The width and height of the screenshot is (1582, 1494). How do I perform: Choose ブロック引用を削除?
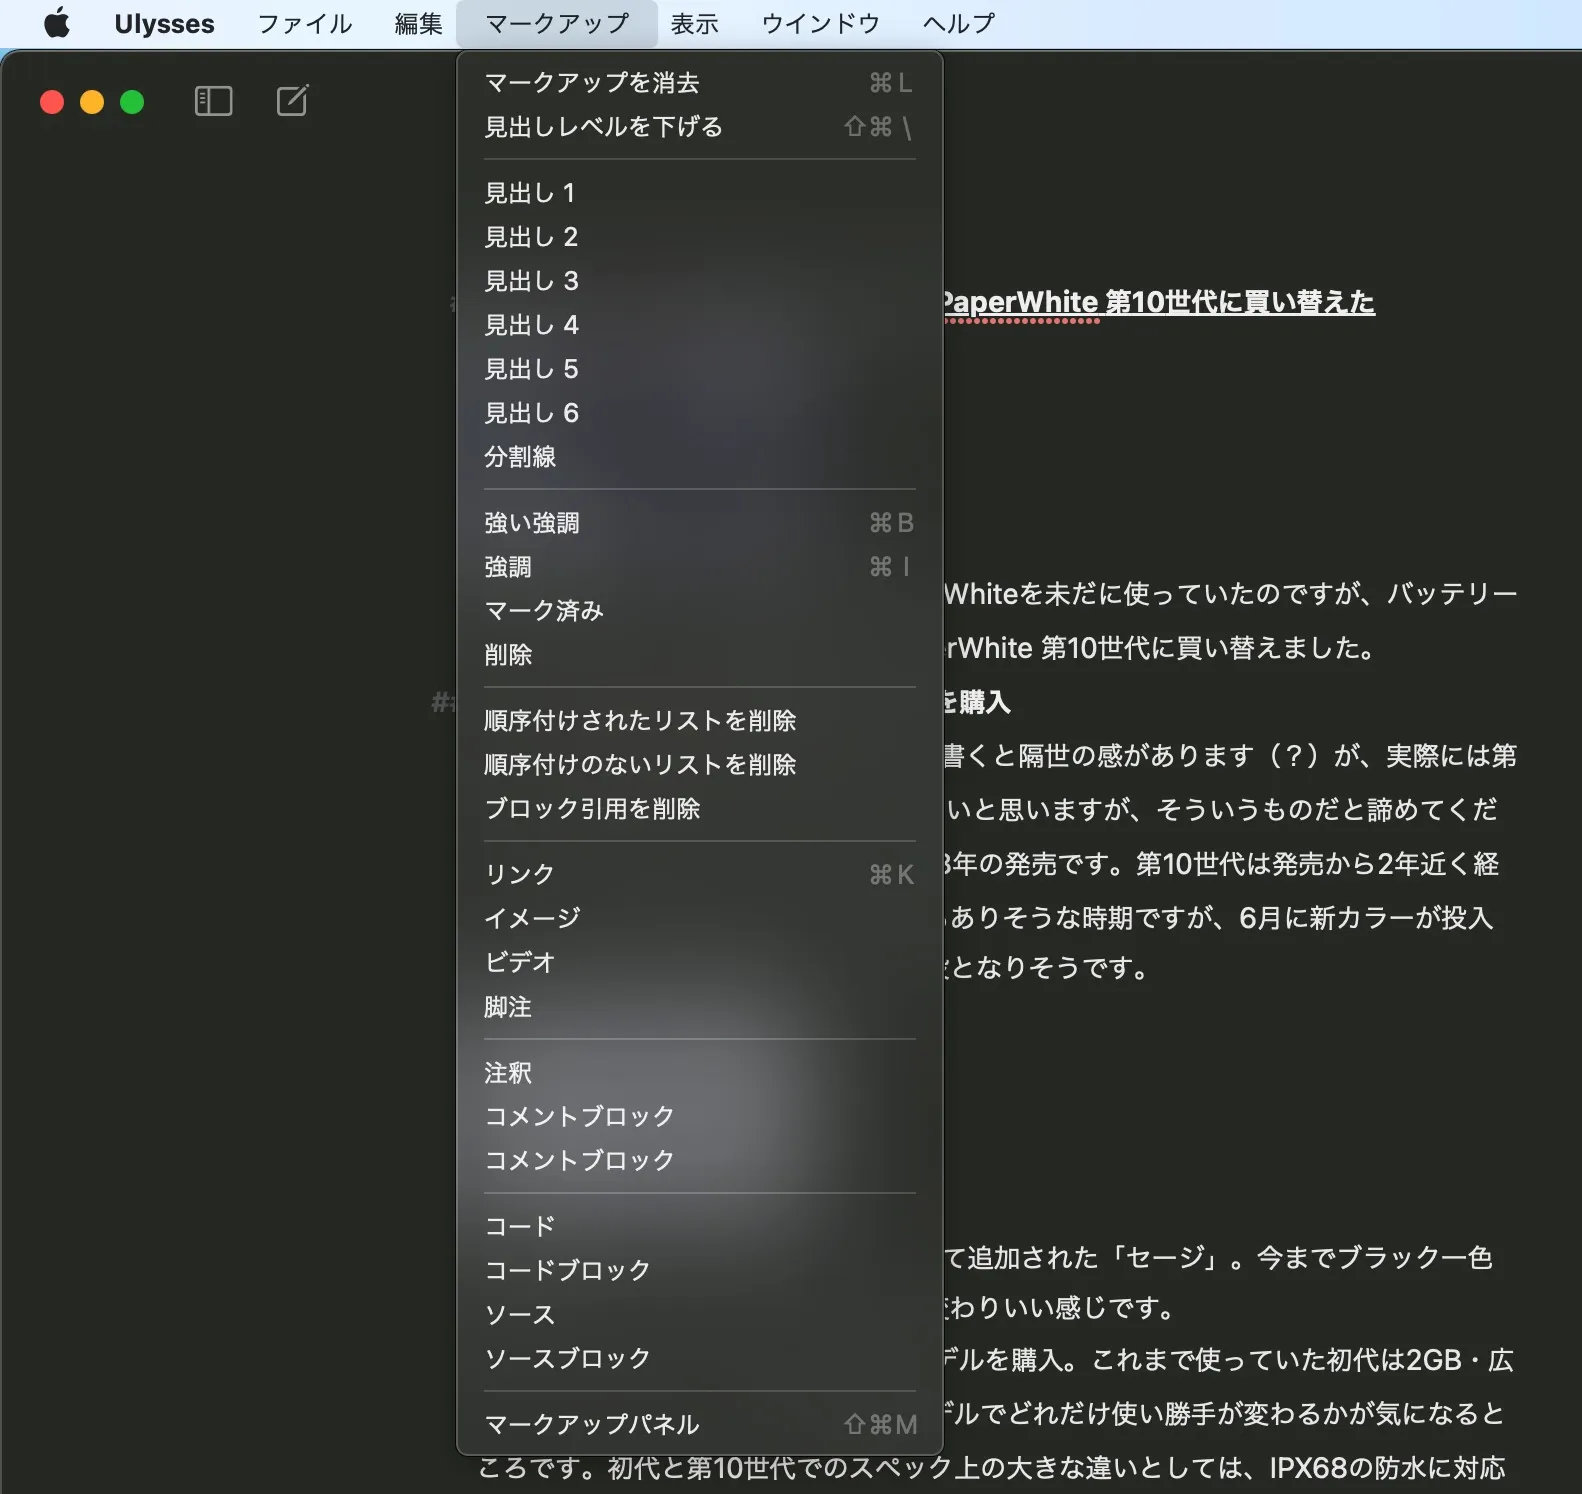coord(699,809)
